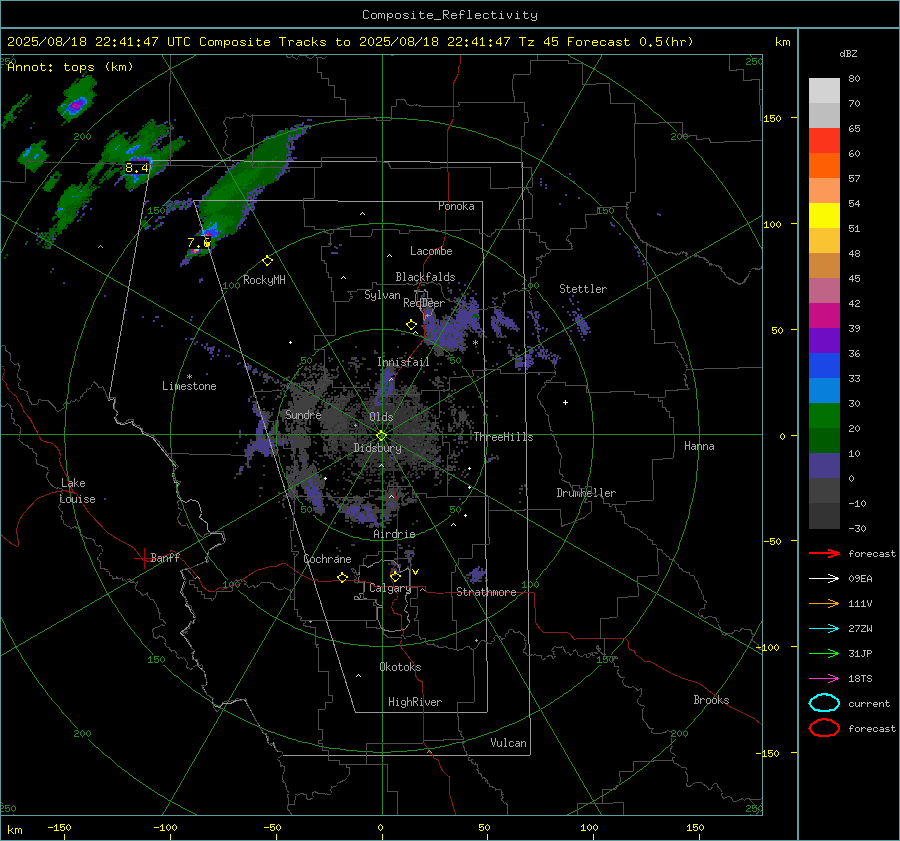Select the magenta 39–42 dBZ swatch
This screenshot has width=900, height=841.
point(824,316)
